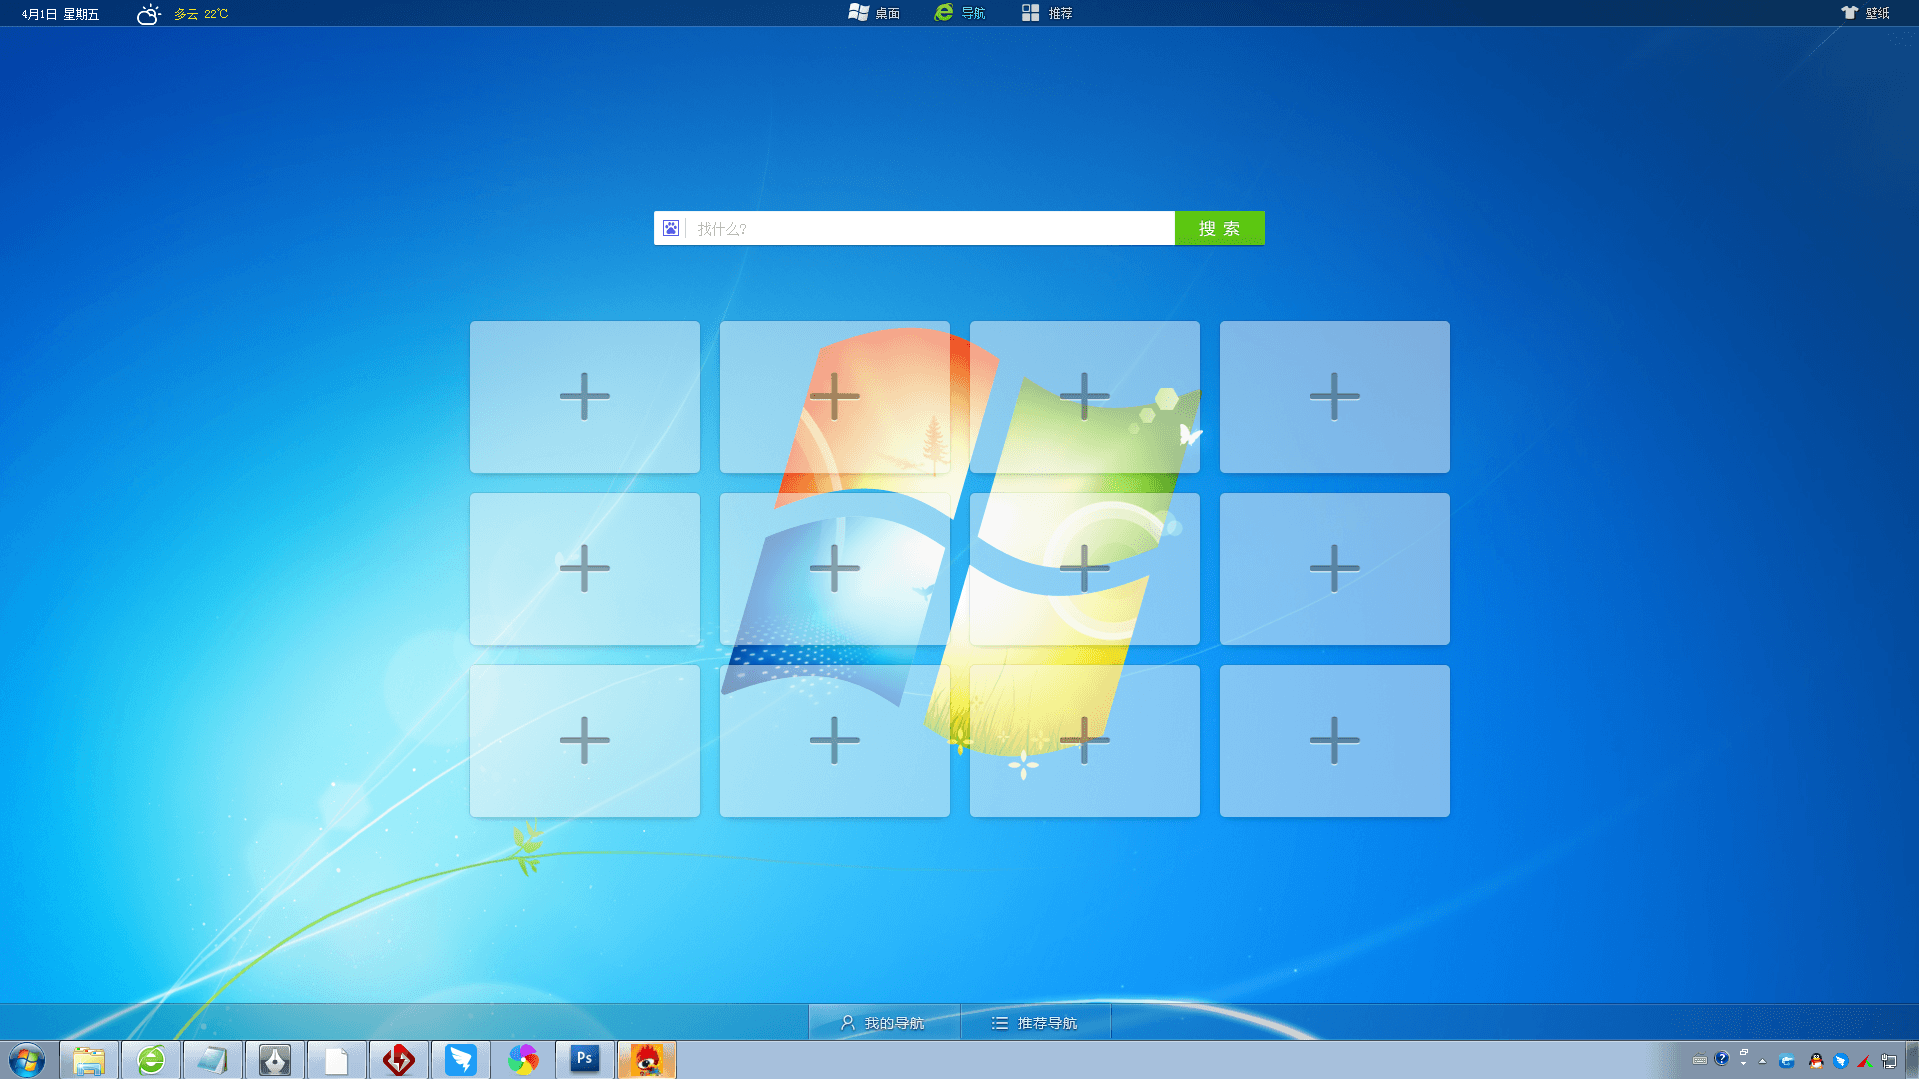Open the Baidu paw search engine selector
Viewport: 1919px width, 1079px height.
tap(671, 228)
